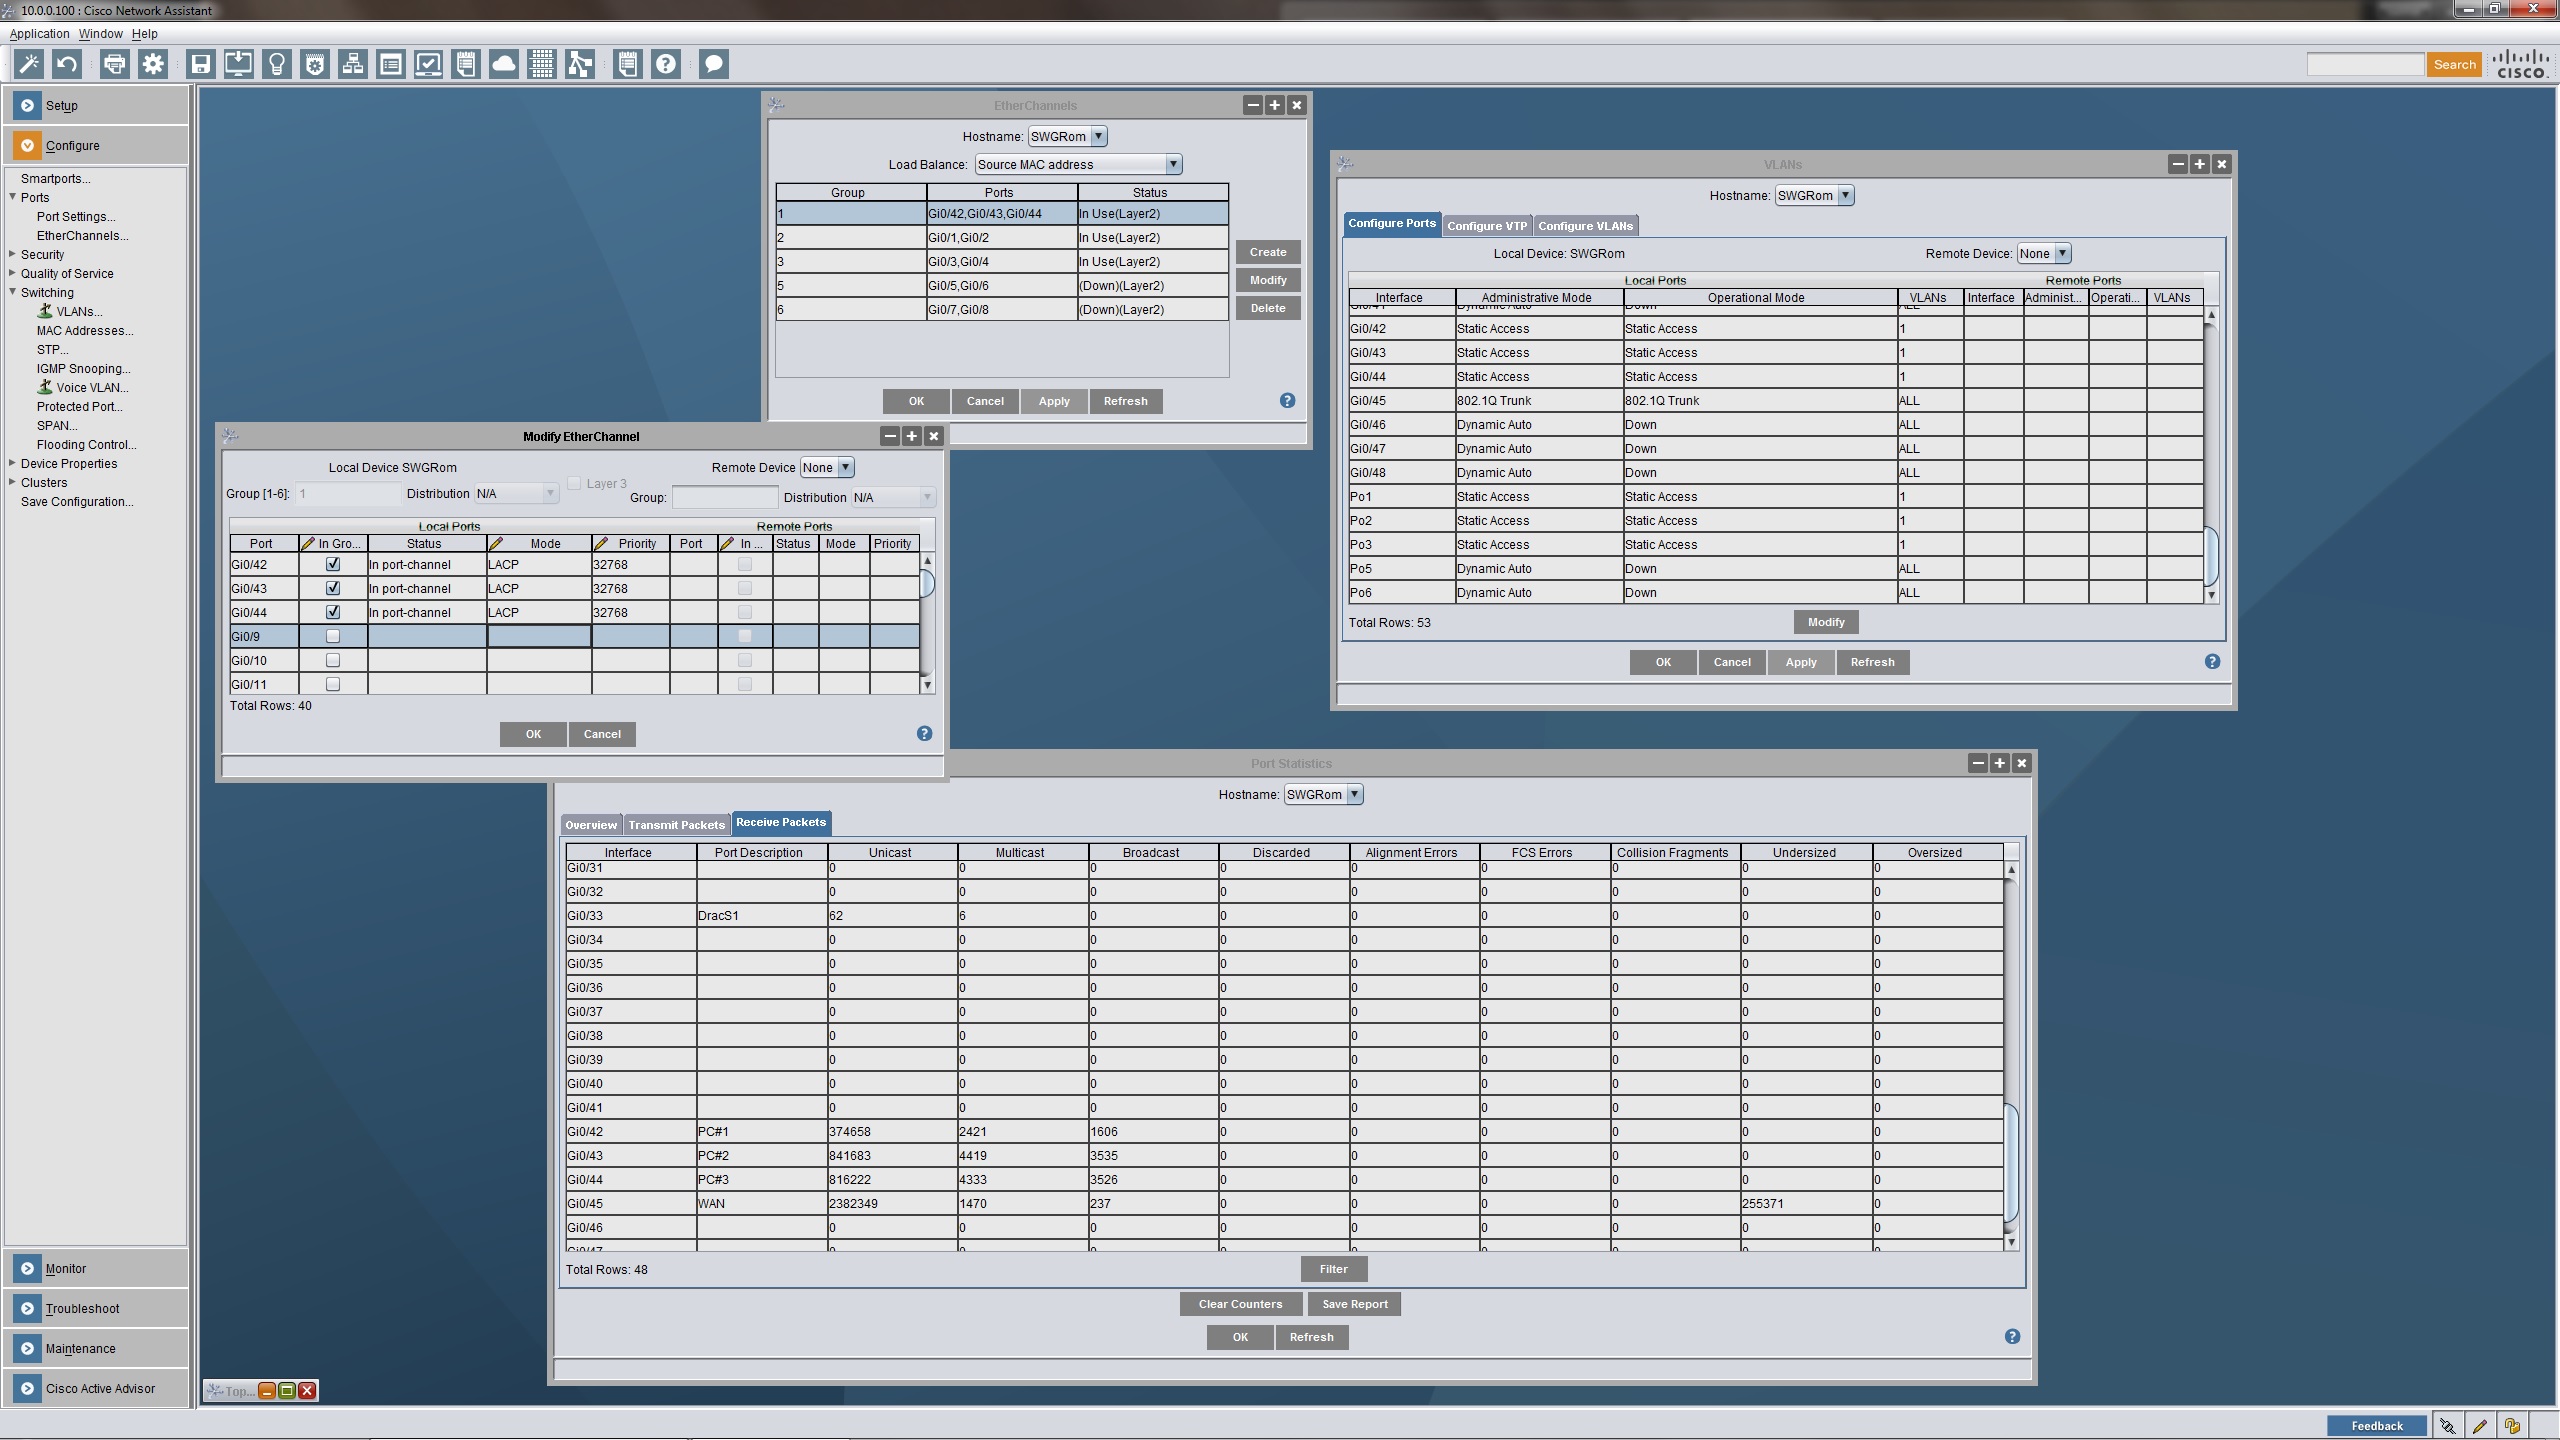Open Hostname dropdown in VLANs window

[x=1815, y=196]
